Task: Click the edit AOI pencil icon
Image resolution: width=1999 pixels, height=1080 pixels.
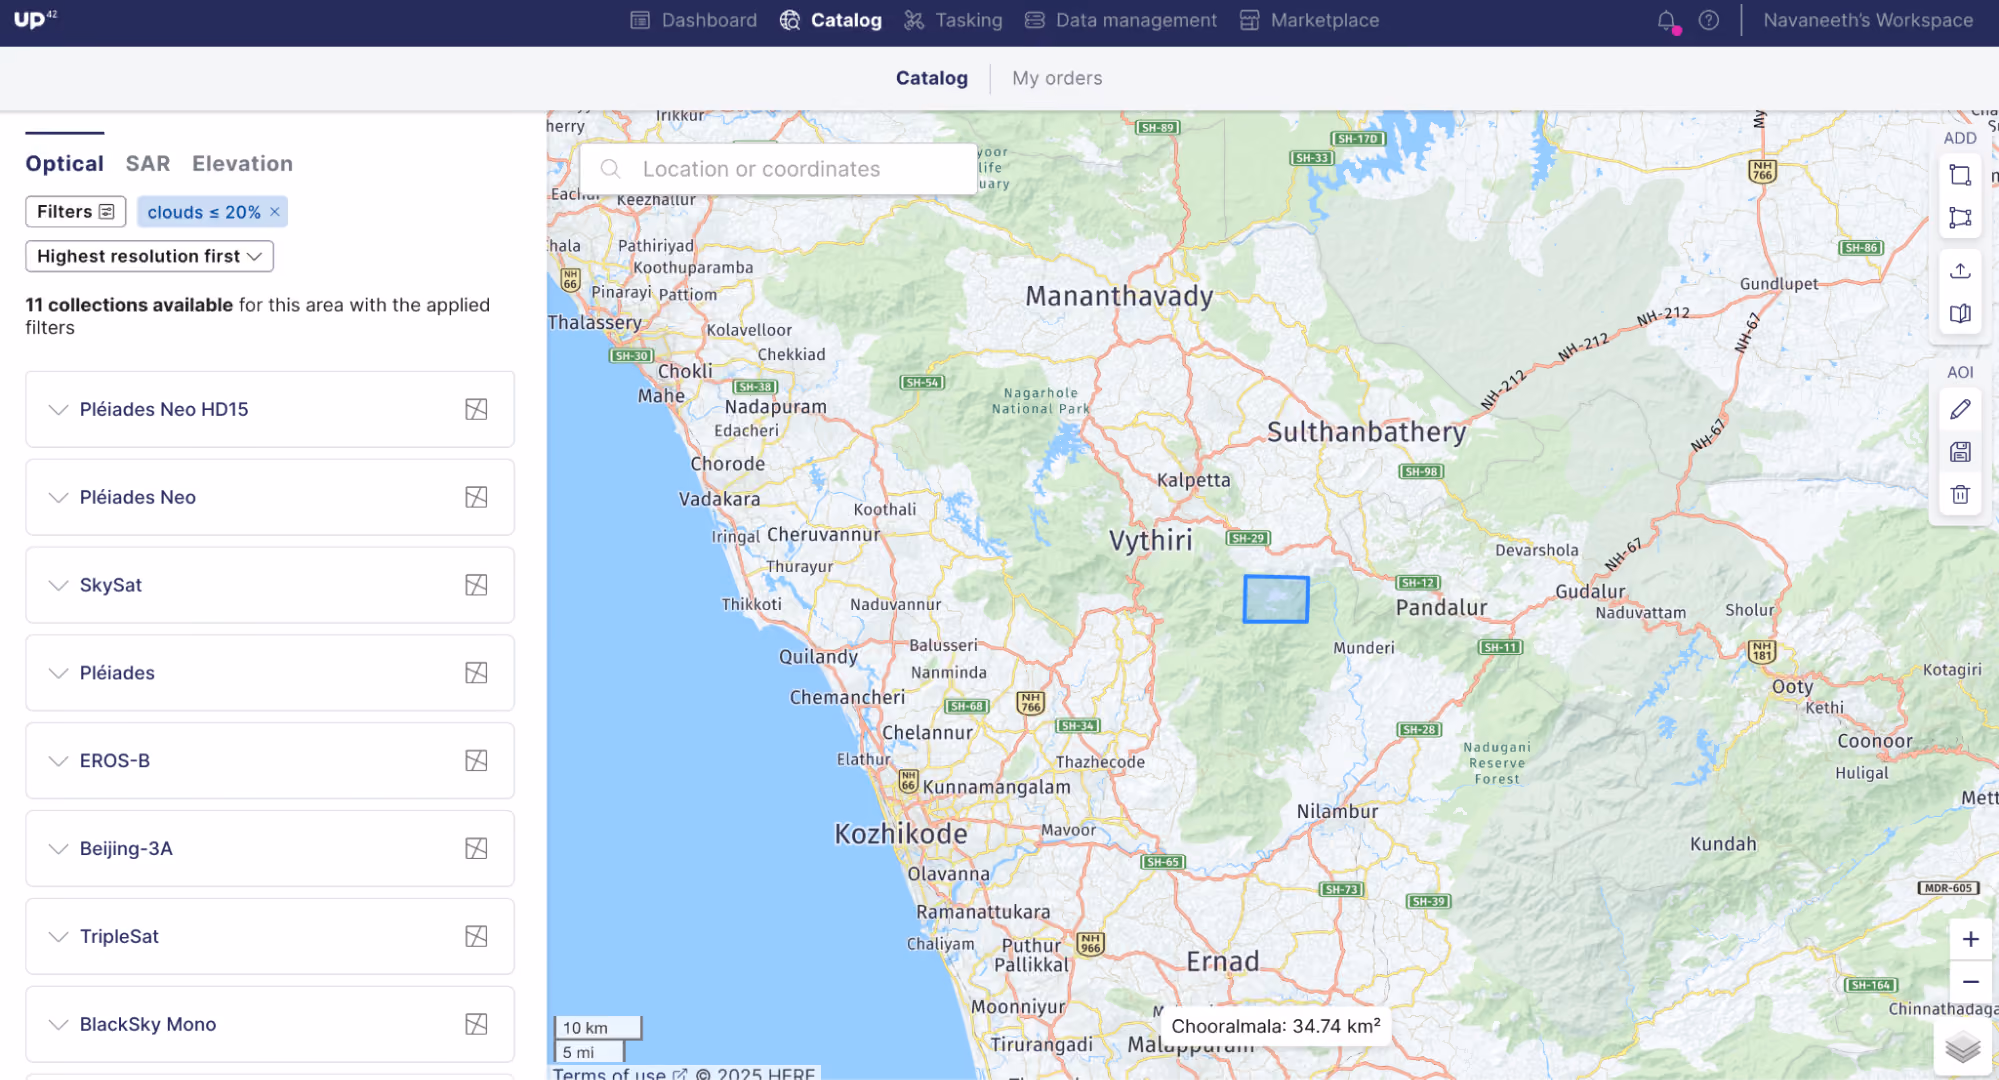Action: [x=1960, y=409]
